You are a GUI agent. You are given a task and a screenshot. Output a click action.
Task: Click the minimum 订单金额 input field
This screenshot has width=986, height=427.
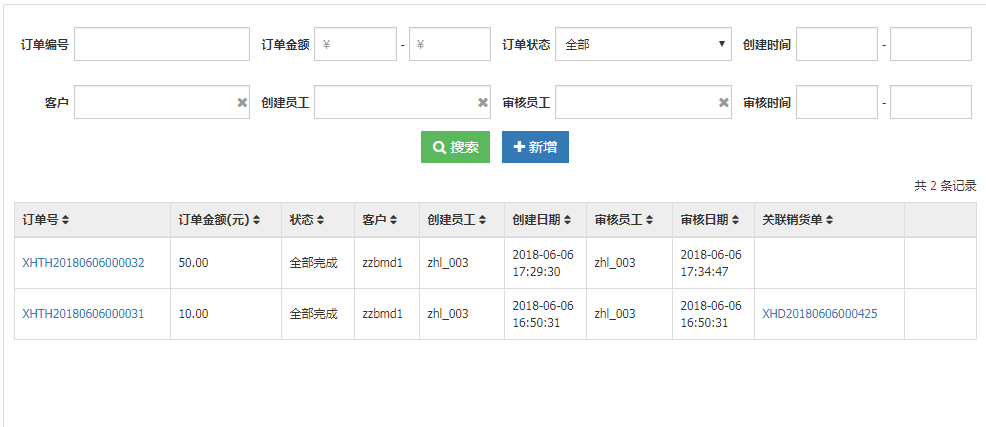[355, 44]
